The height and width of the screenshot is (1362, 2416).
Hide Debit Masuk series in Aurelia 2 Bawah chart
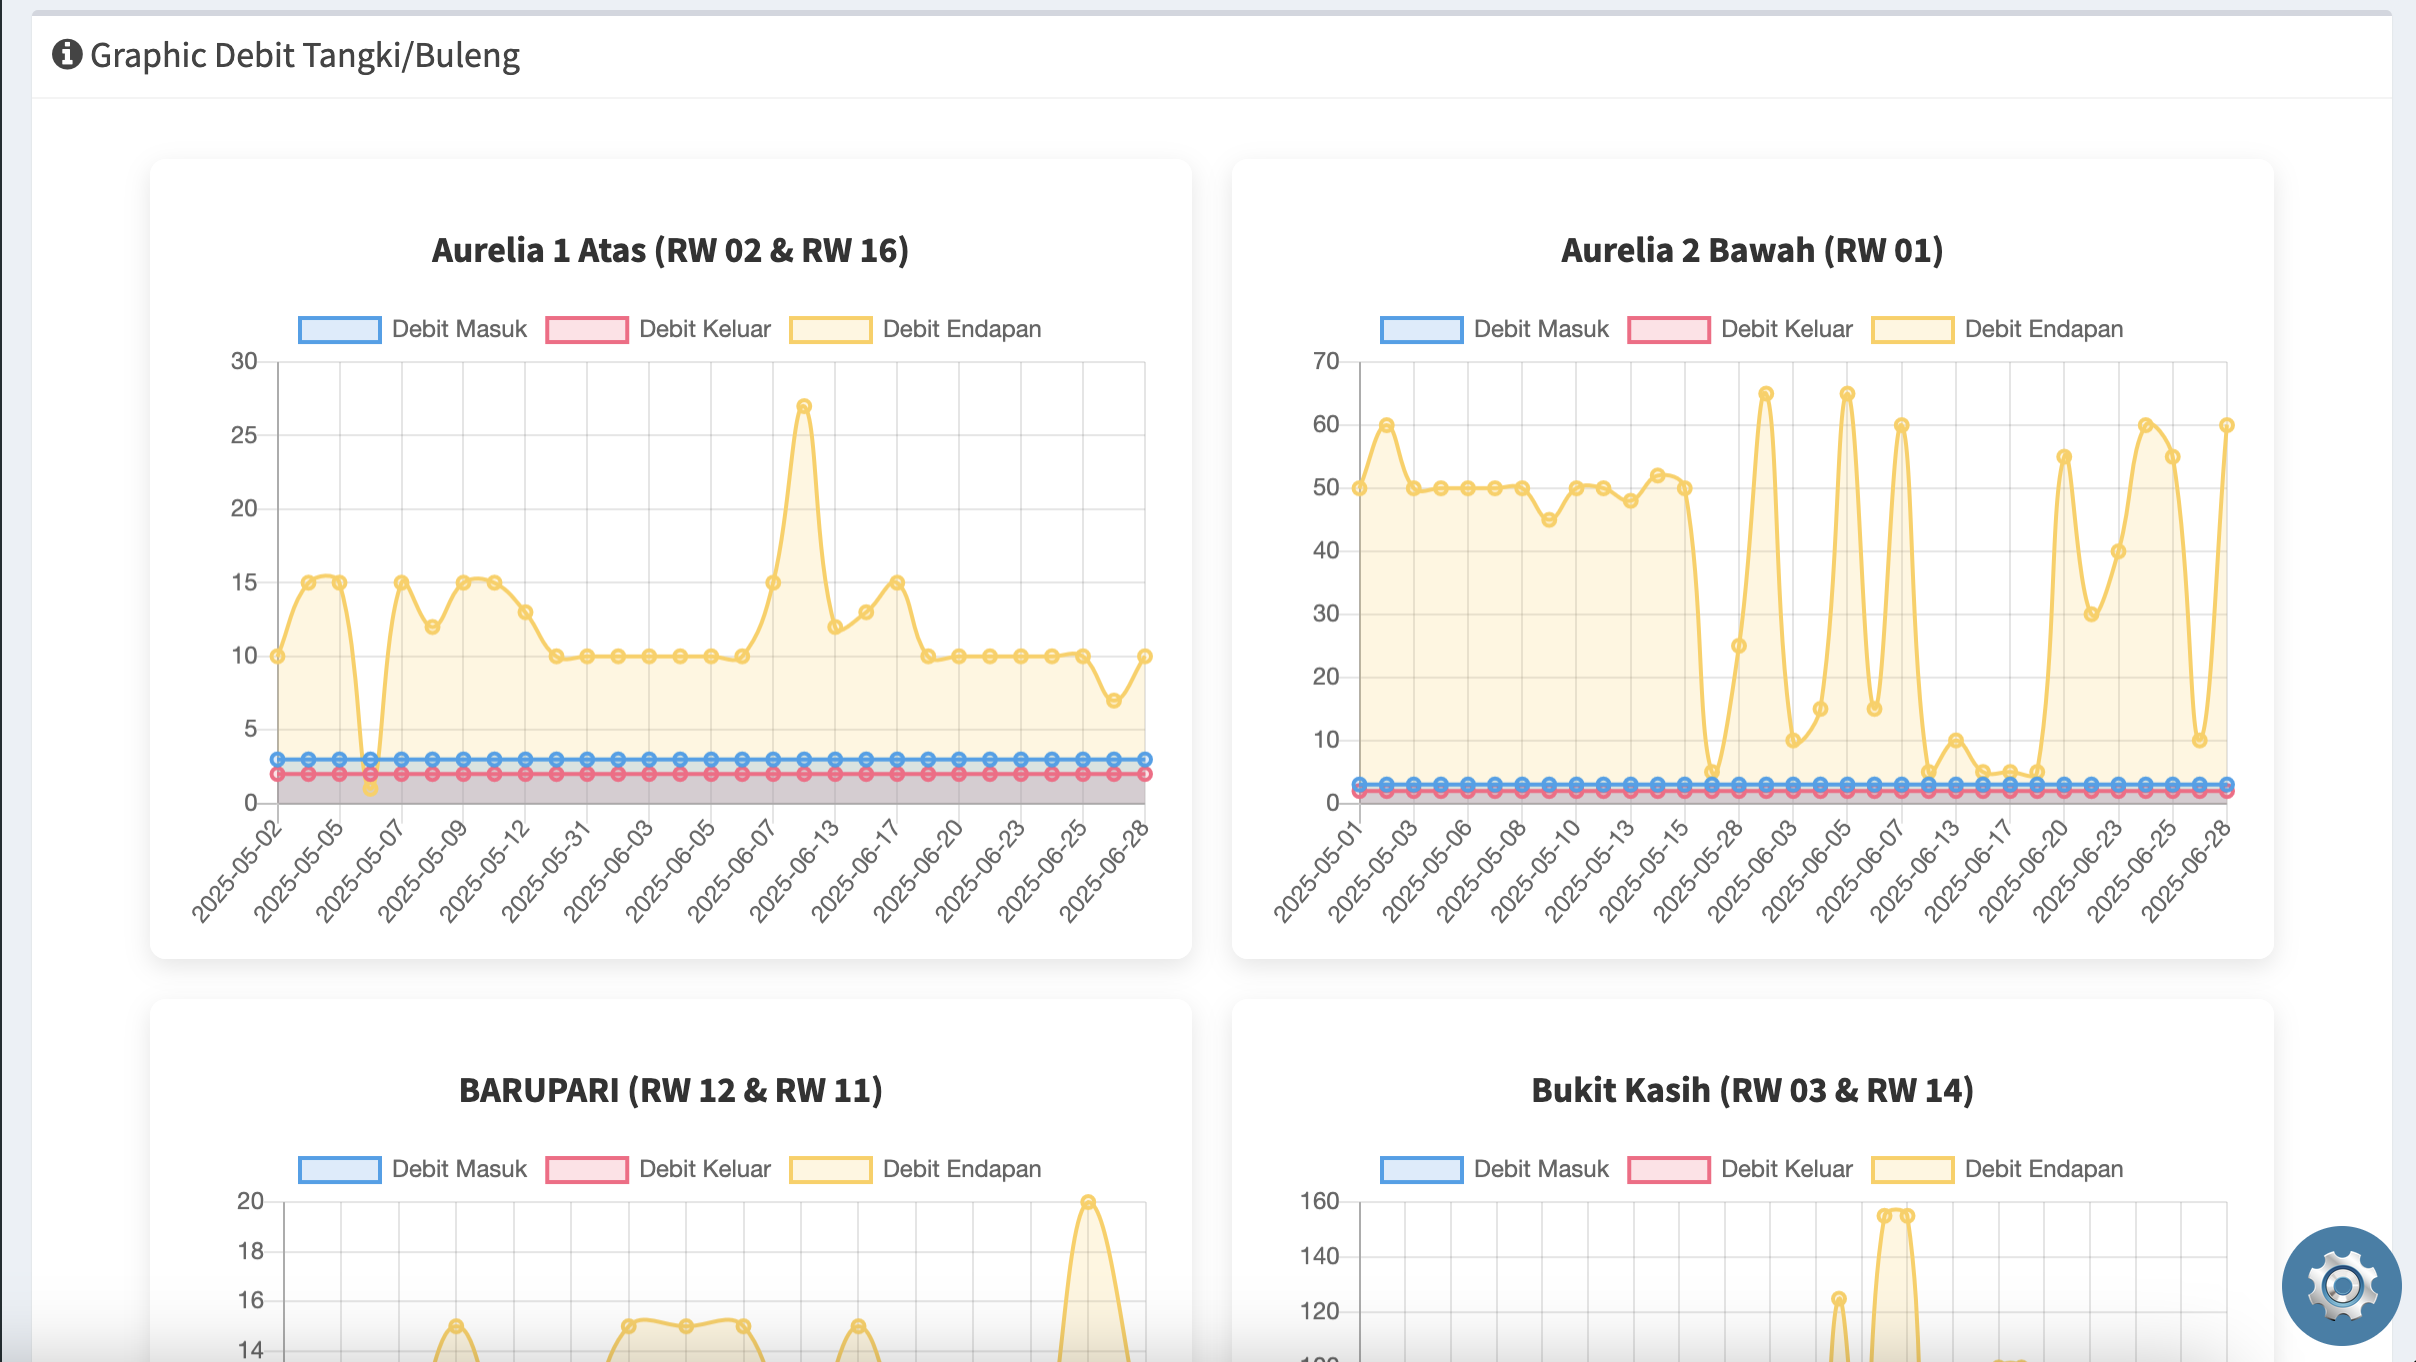pyautogui.click(x=1494, y=329)
